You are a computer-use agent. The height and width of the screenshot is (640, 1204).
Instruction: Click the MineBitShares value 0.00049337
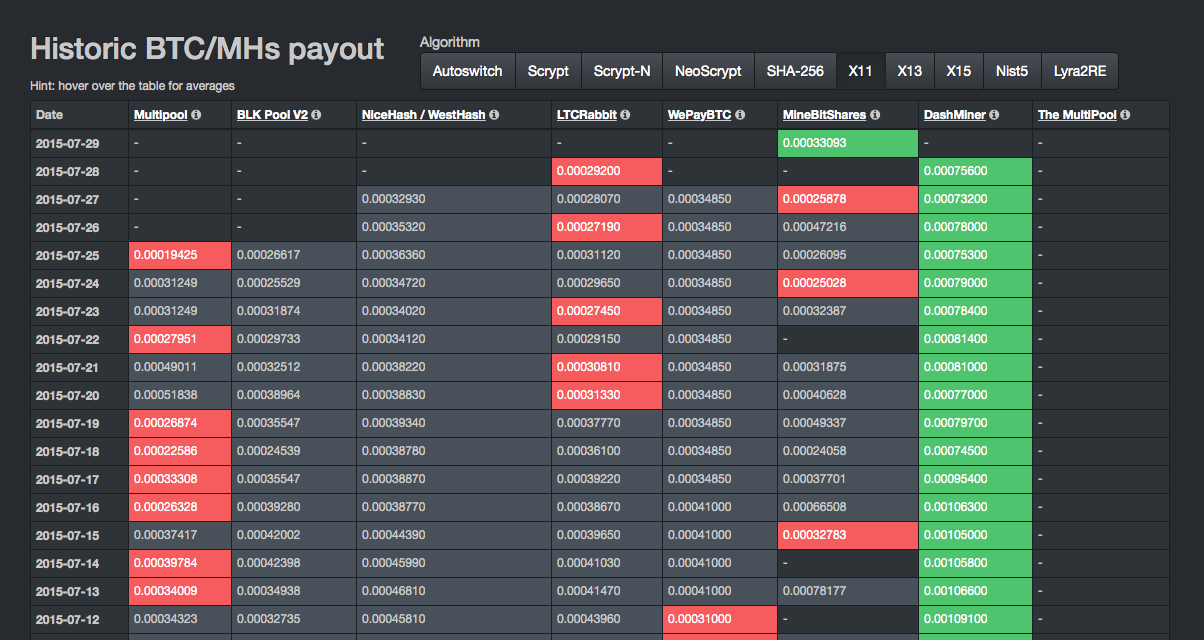pyautogui.click(x=848, y=423)
